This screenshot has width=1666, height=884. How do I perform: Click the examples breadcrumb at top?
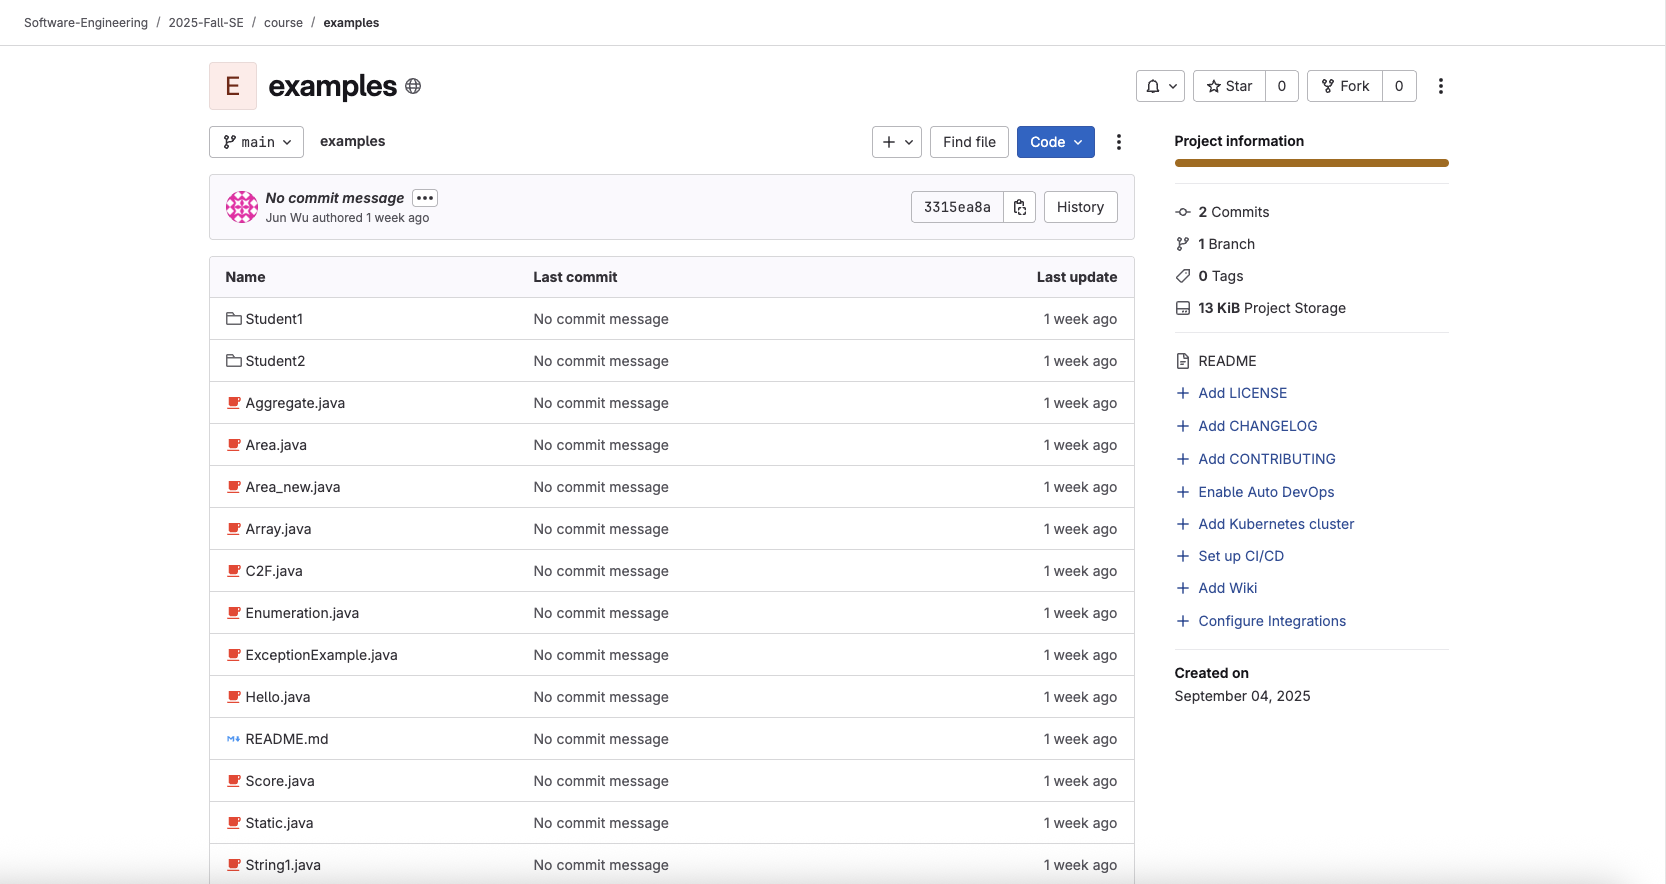click(351, 23)
